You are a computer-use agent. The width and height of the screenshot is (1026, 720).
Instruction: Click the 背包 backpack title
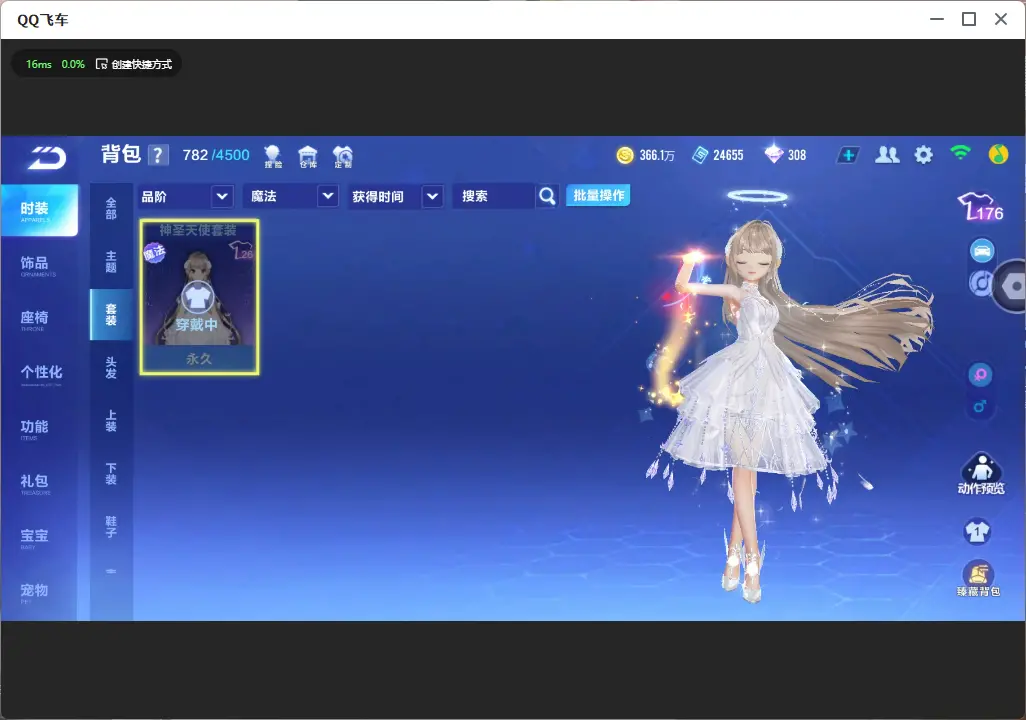pyautogui.click(x=121, y=154)
